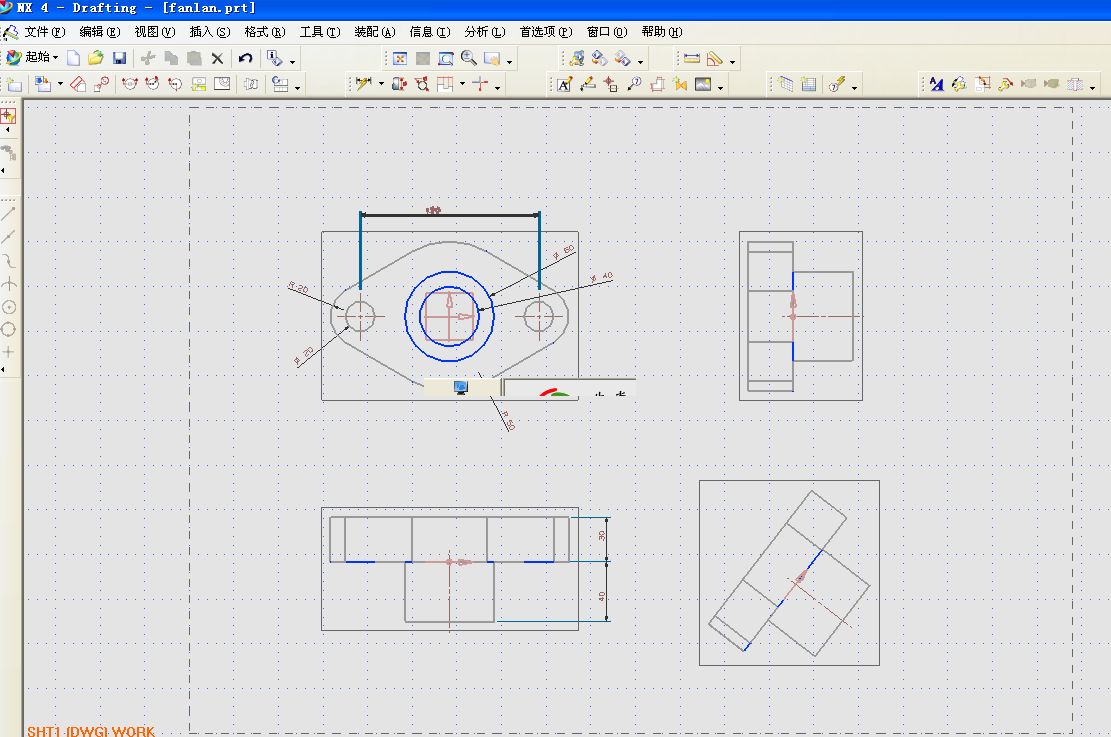The height and width of the screenshot is (737, 1111).
Task: Click the Tabular note table icon
Action: (x=785, y=84)
